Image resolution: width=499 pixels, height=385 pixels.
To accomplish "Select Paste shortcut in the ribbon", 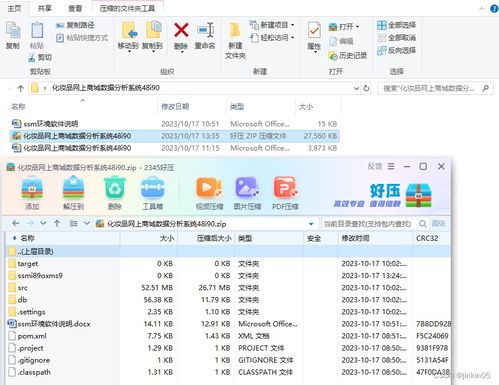I will (82, 38).
